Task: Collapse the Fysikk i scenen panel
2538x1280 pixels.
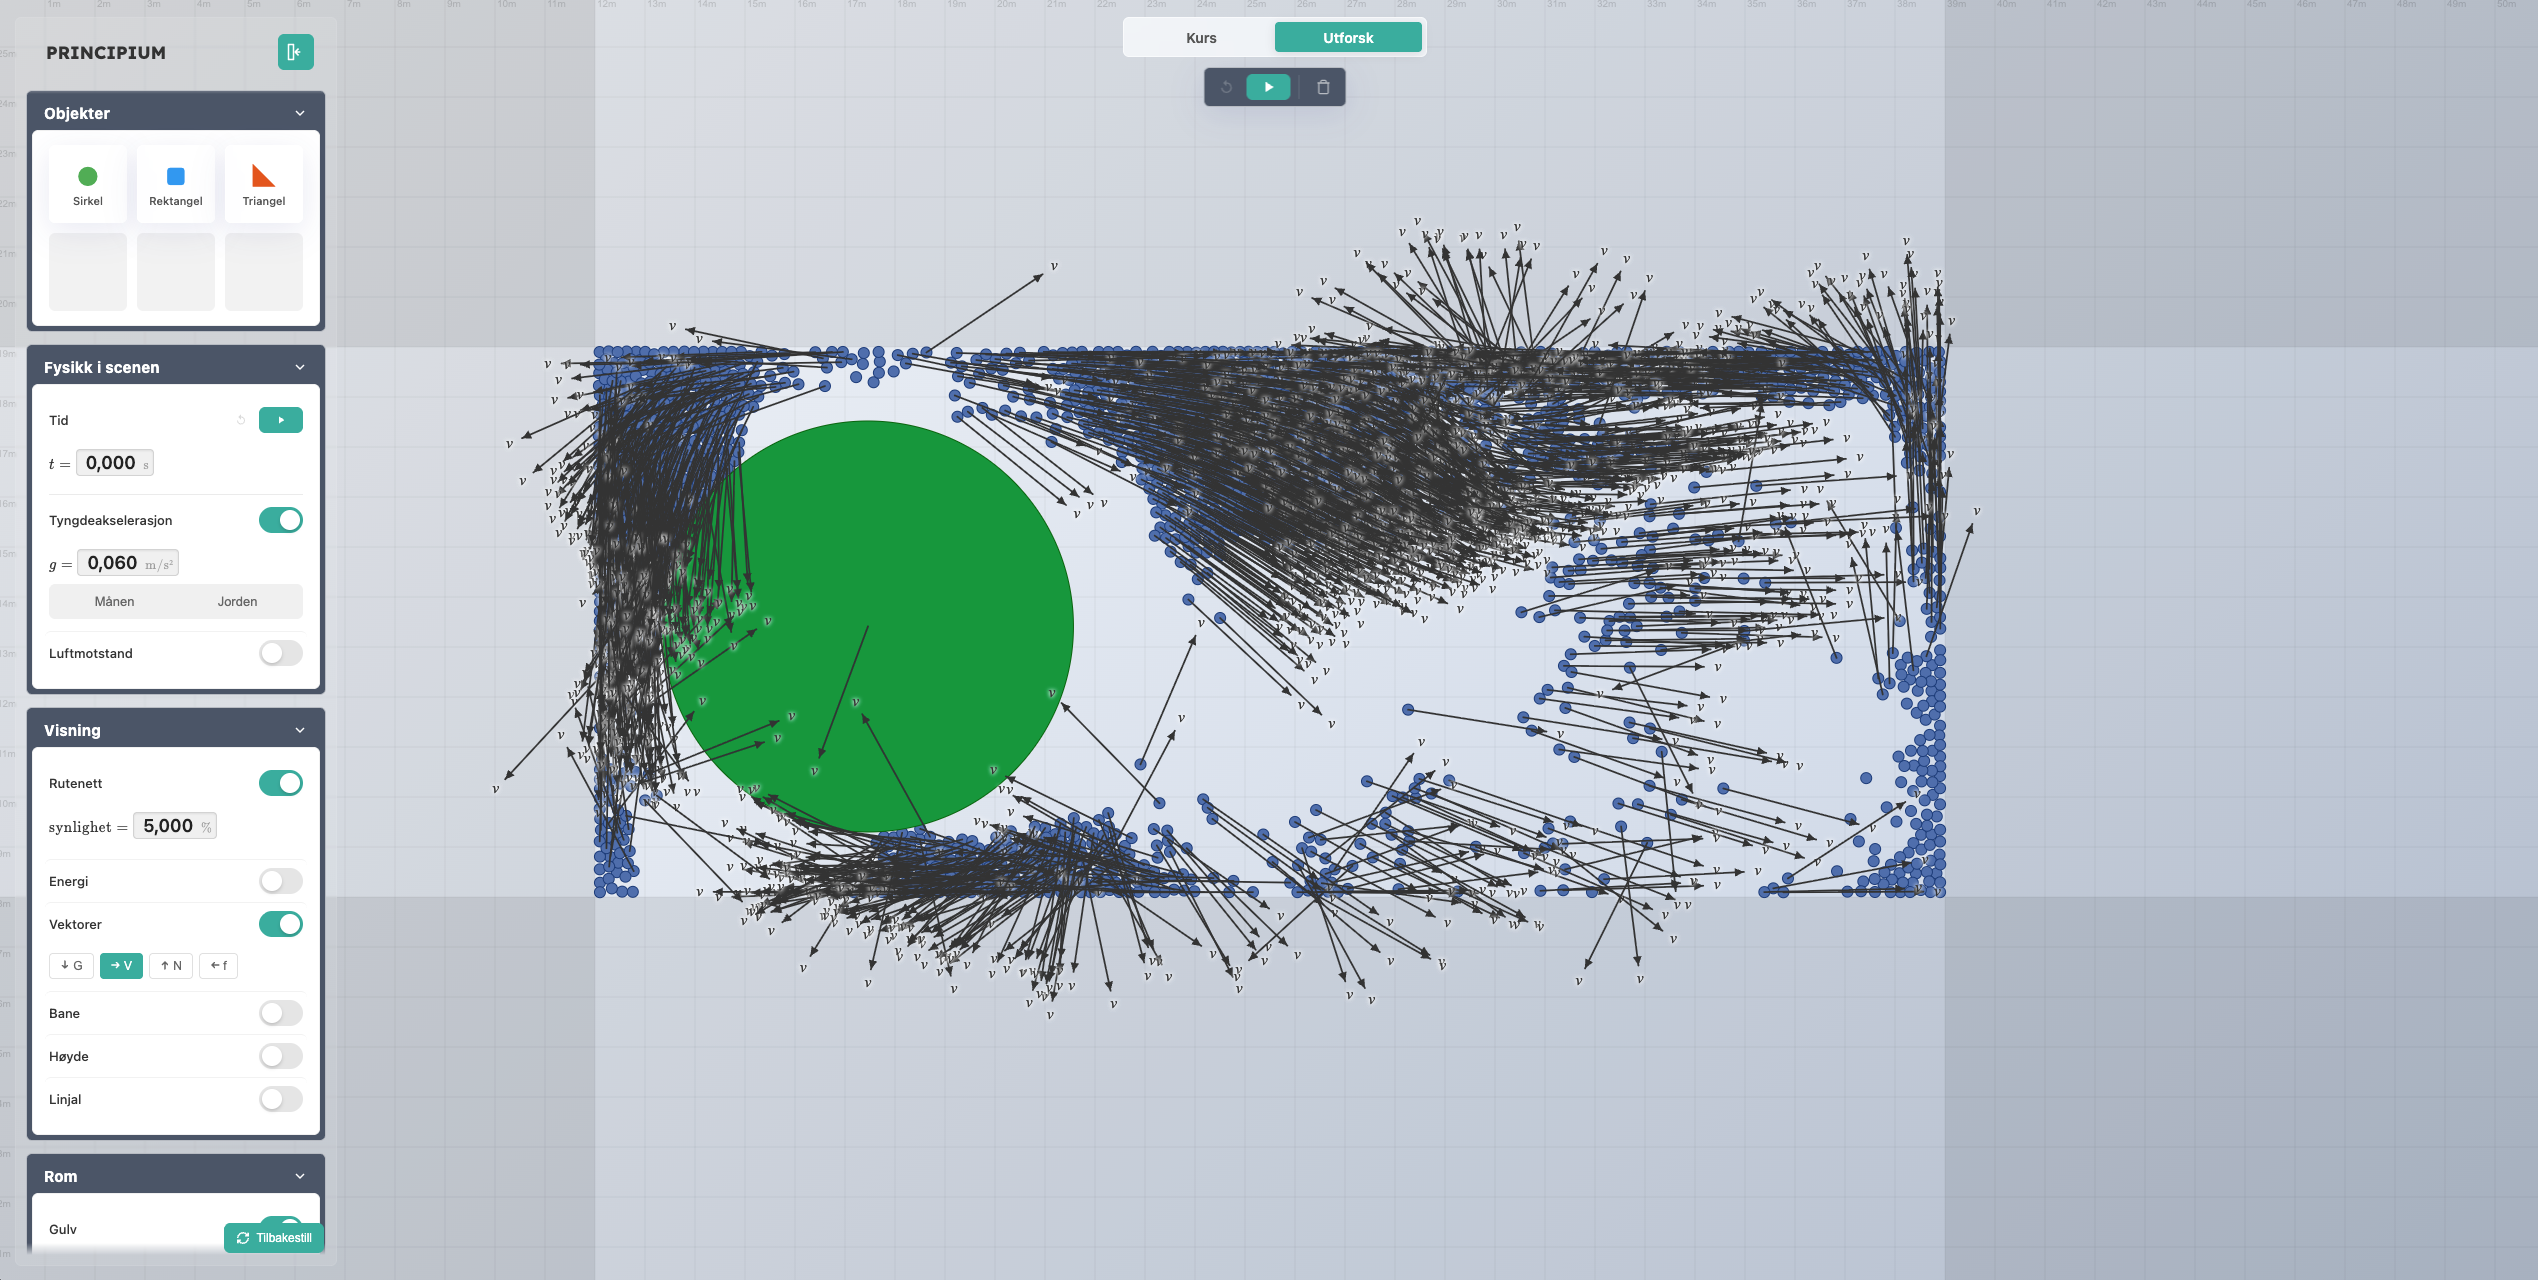Action: click(300, 367)
